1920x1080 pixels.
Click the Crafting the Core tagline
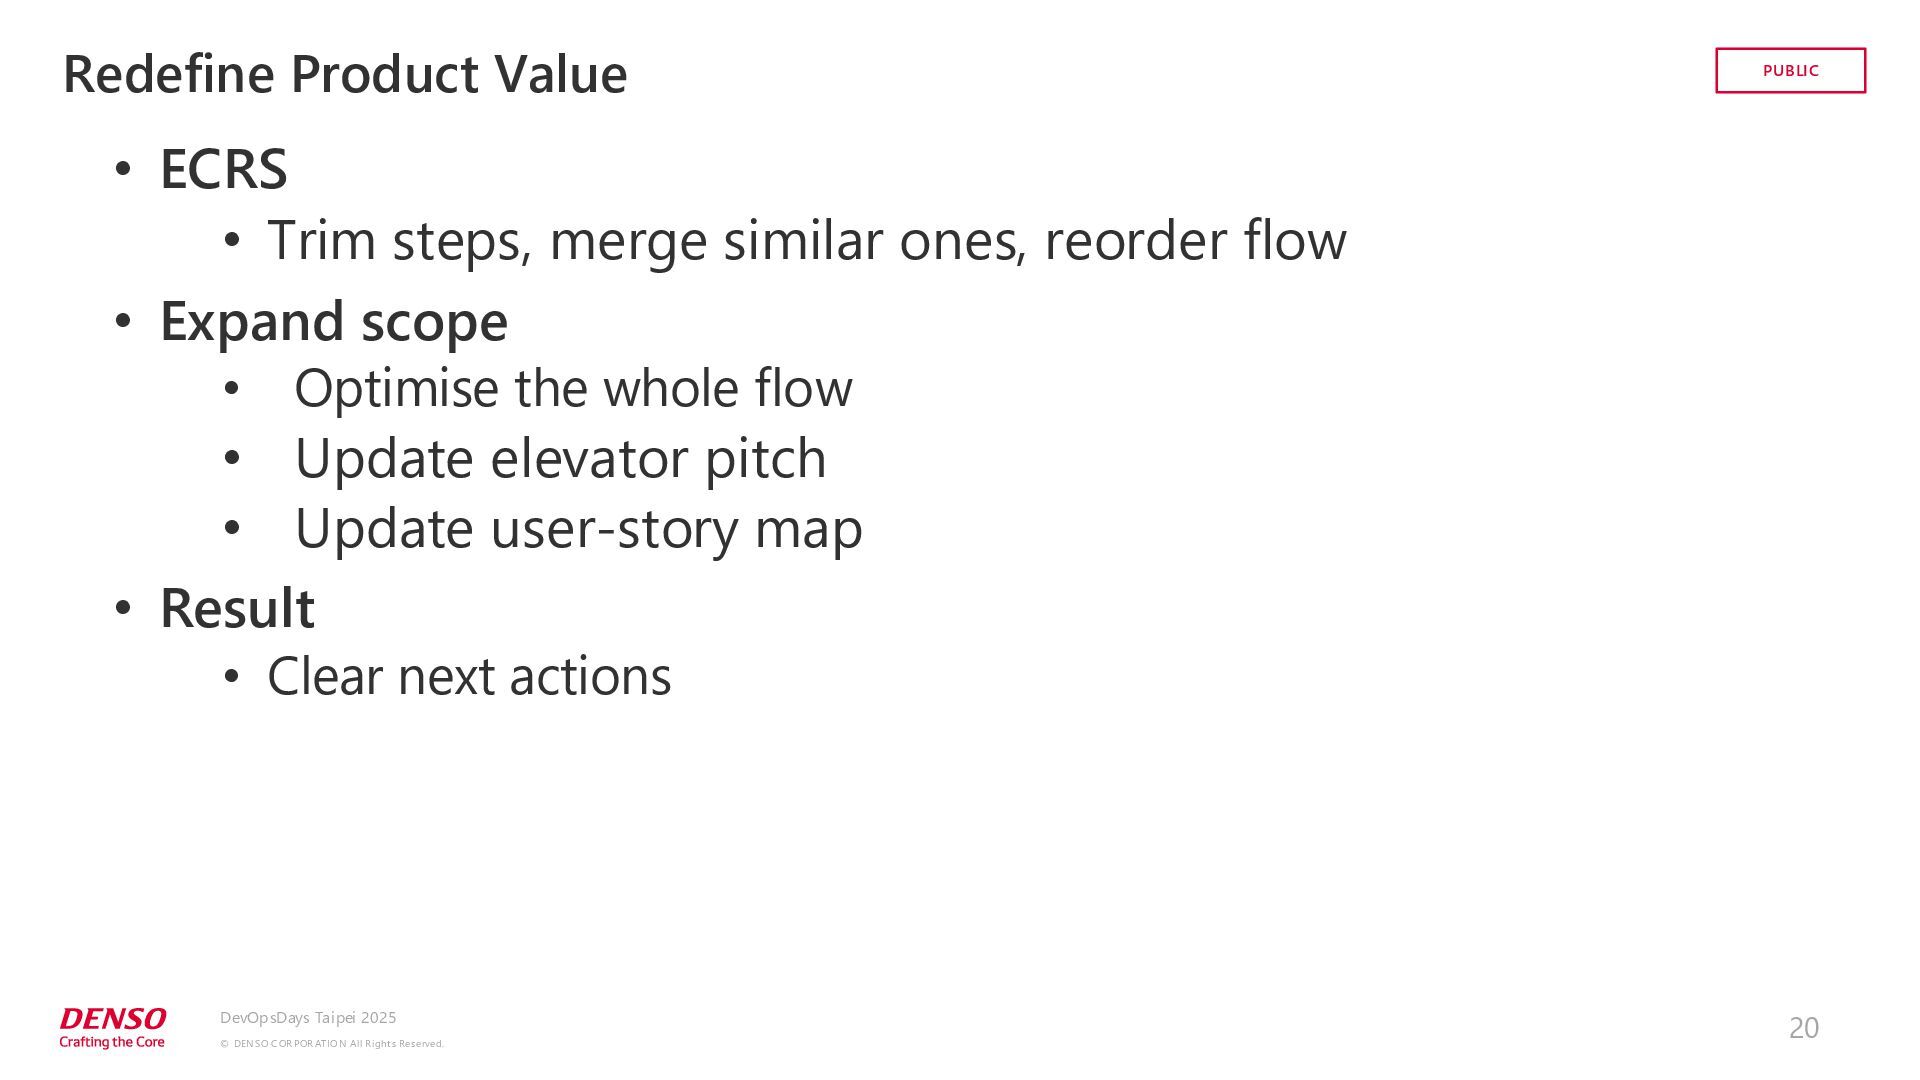coord(112,1042)
